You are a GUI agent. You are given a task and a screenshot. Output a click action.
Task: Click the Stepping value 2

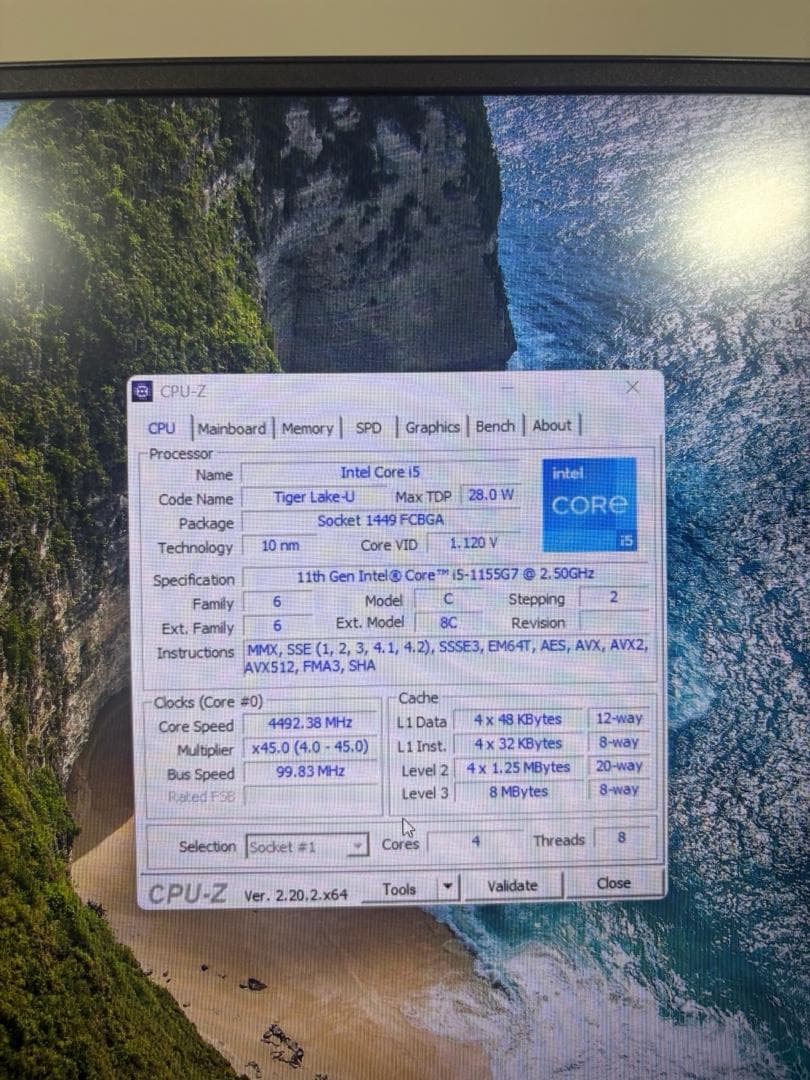click(x=614, y=597)
